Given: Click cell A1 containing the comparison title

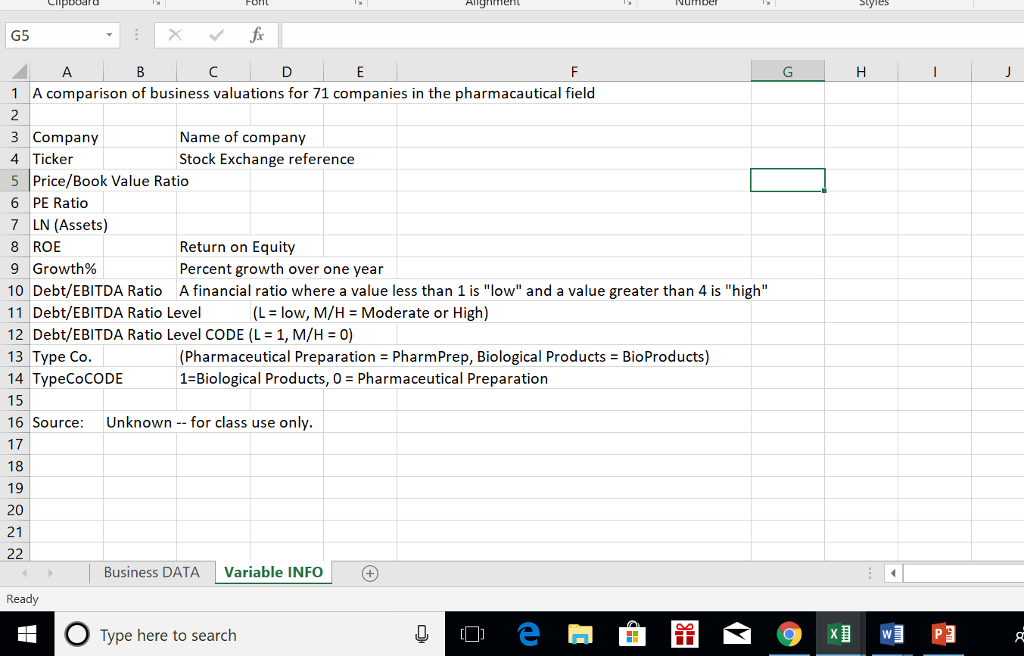Looking at the screenshot, I should pos(67,92).
